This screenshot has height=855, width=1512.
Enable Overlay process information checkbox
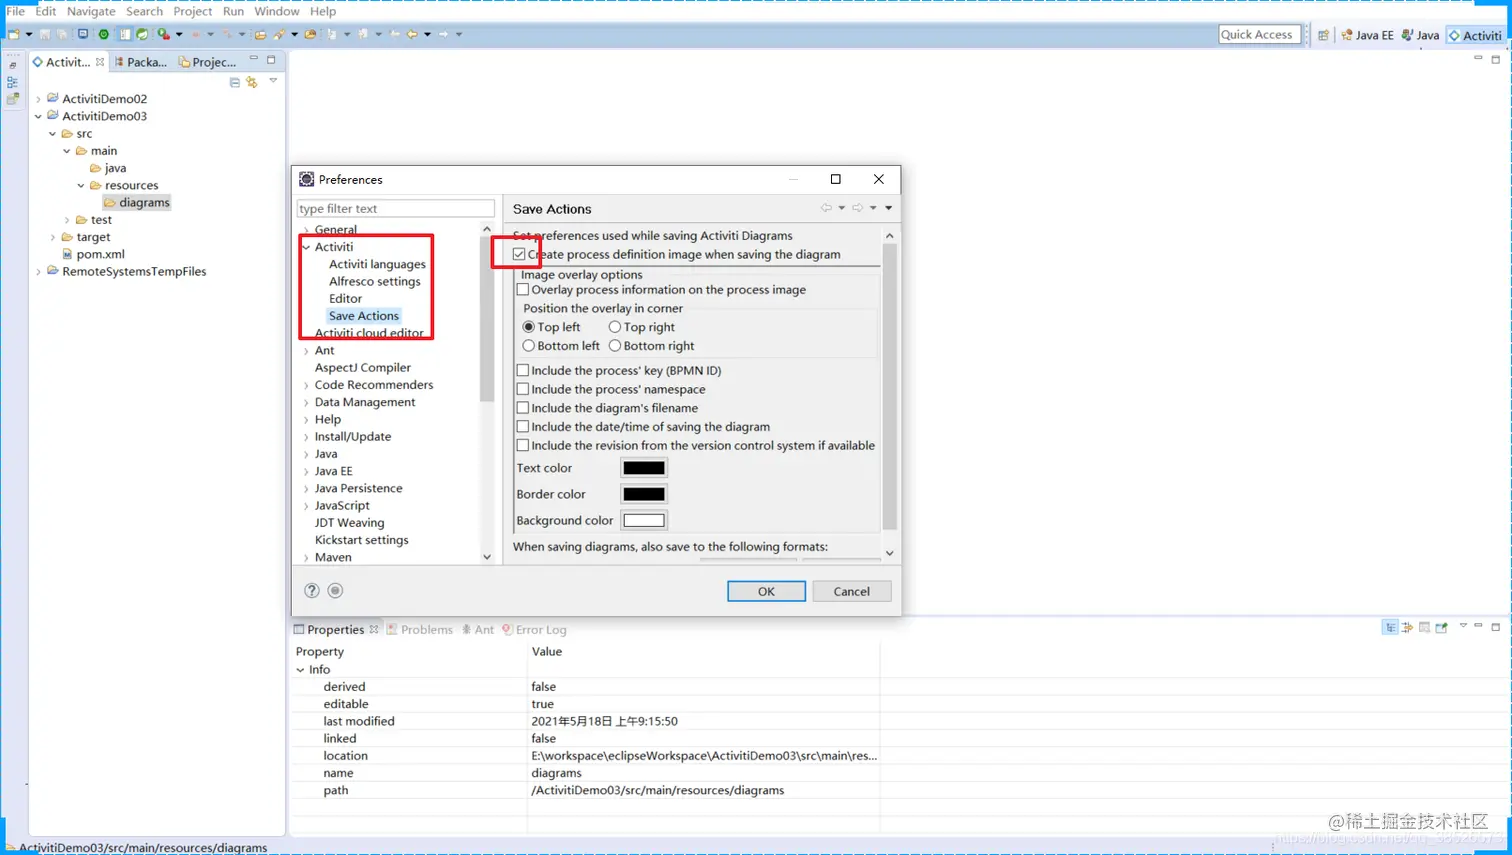point(523,290)
